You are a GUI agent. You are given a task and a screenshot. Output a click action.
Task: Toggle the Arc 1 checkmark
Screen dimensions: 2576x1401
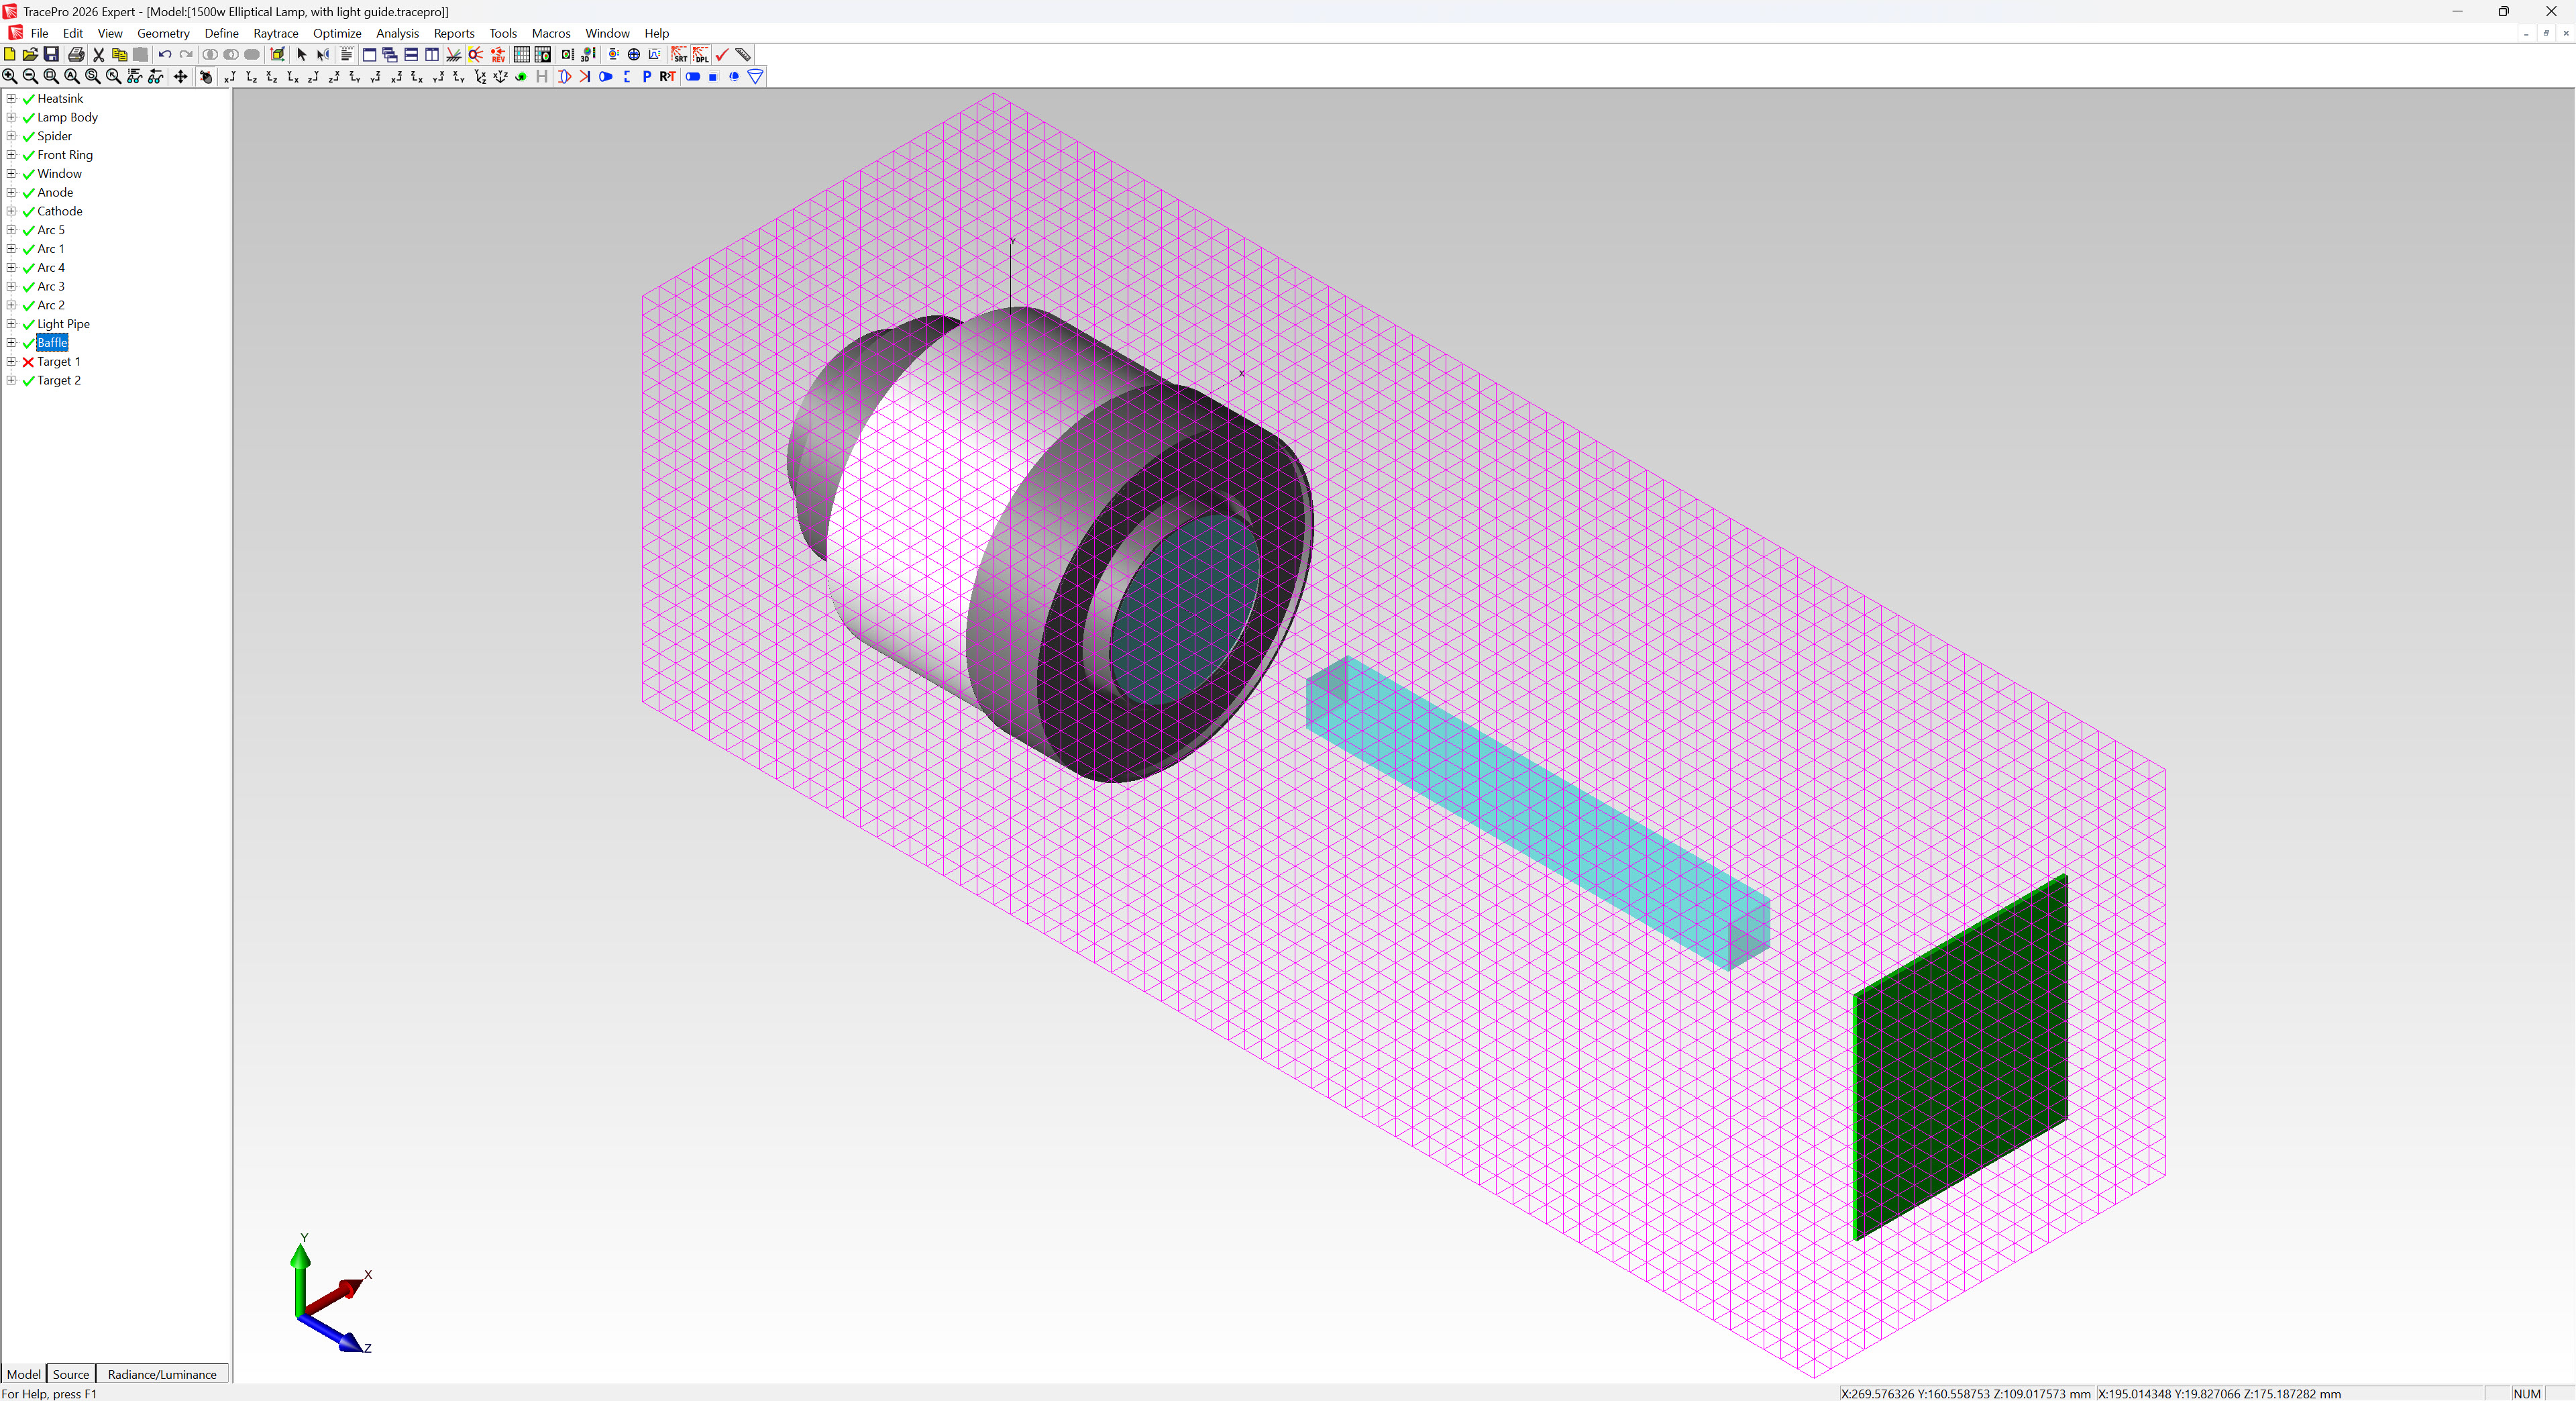(x=28, y=249)
